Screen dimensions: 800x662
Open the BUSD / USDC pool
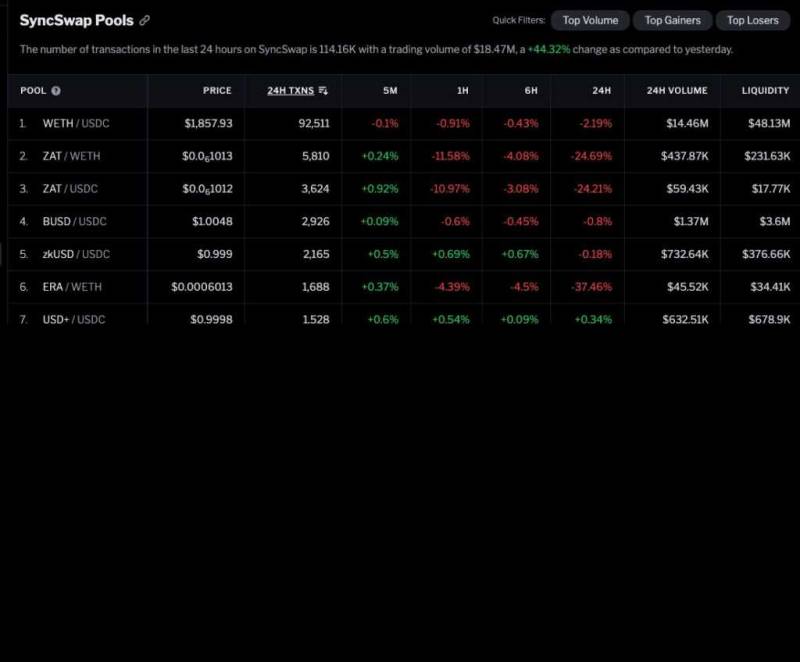point(74,221)
